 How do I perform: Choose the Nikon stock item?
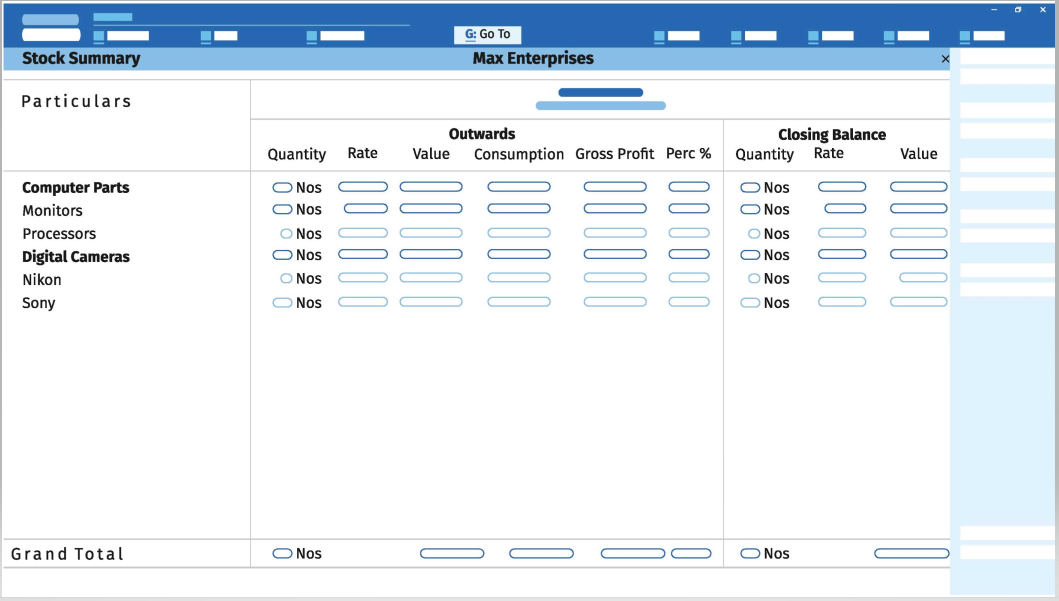(42, 280)
